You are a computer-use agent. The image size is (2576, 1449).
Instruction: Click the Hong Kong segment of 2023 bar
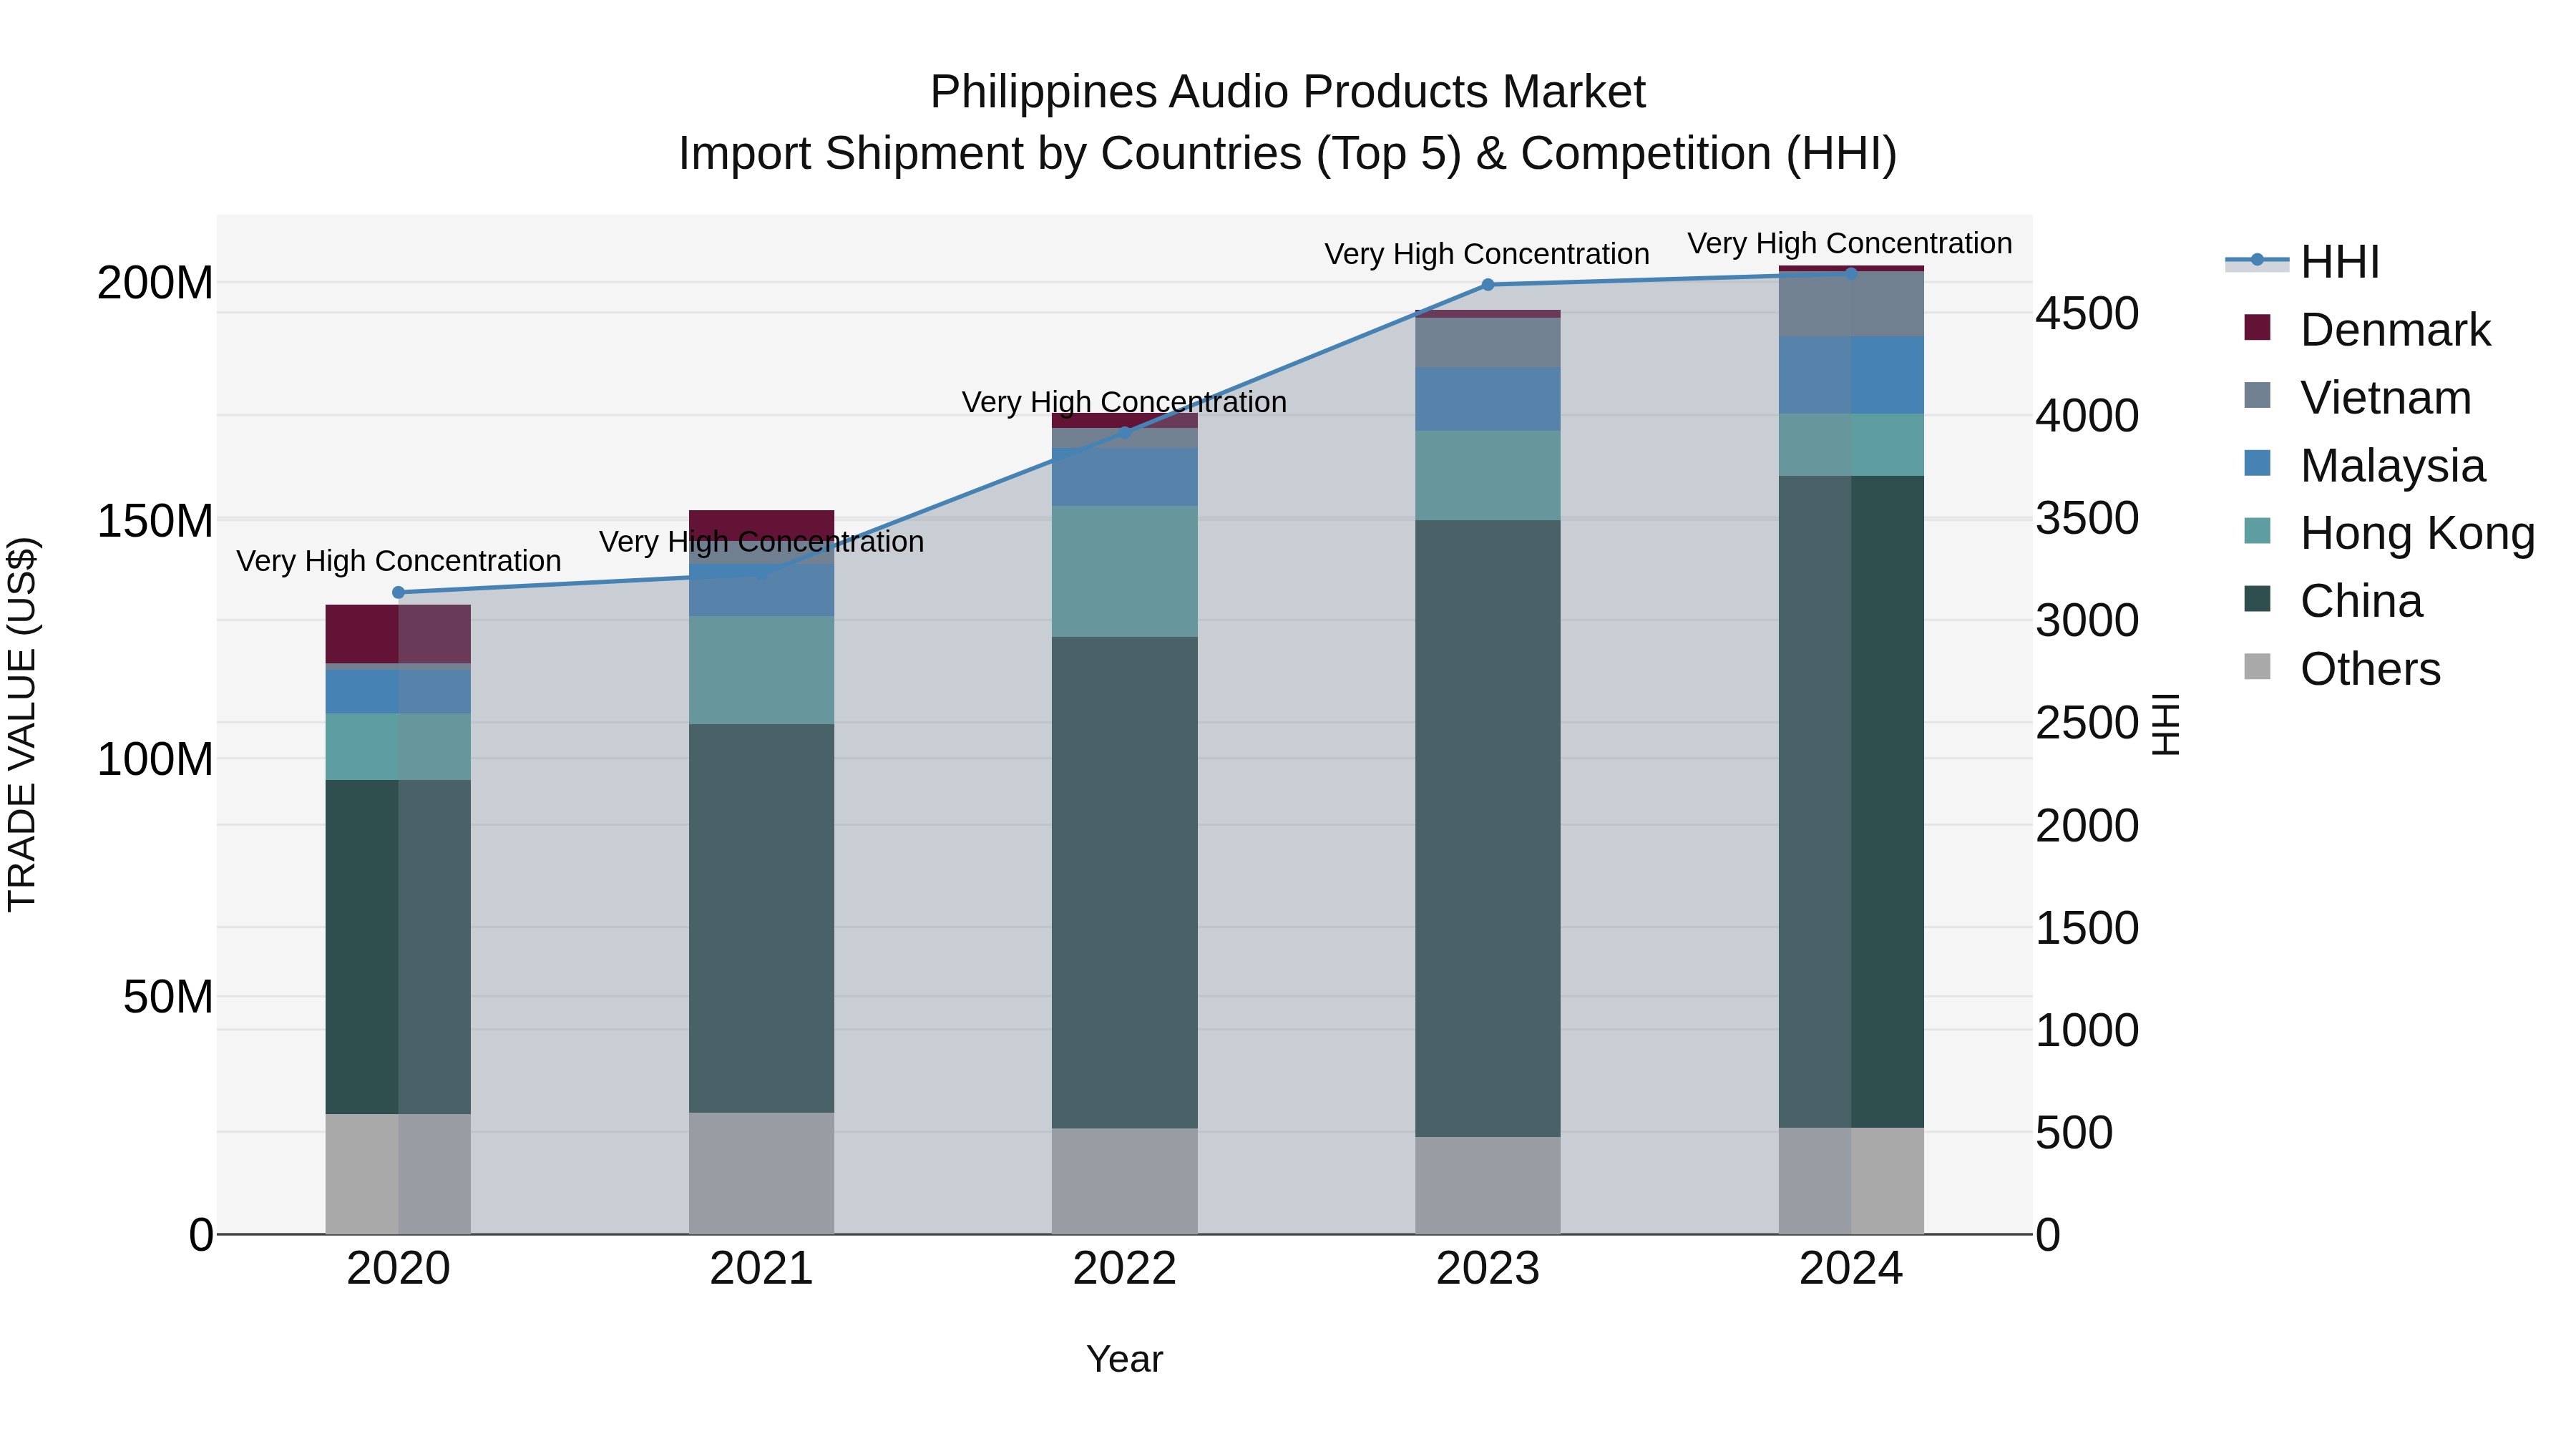(x=1487, y=476)
